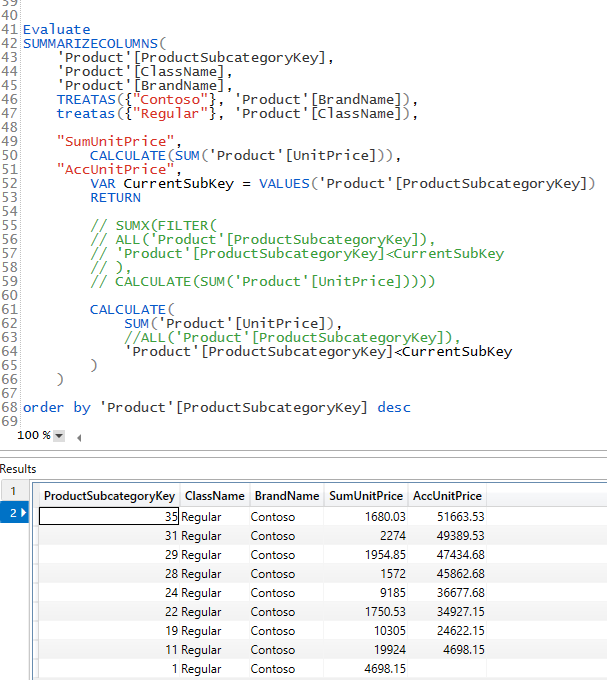607x680 pixels.
Task: Click SumUnitPrice value 9185
Action: (393, 593)
